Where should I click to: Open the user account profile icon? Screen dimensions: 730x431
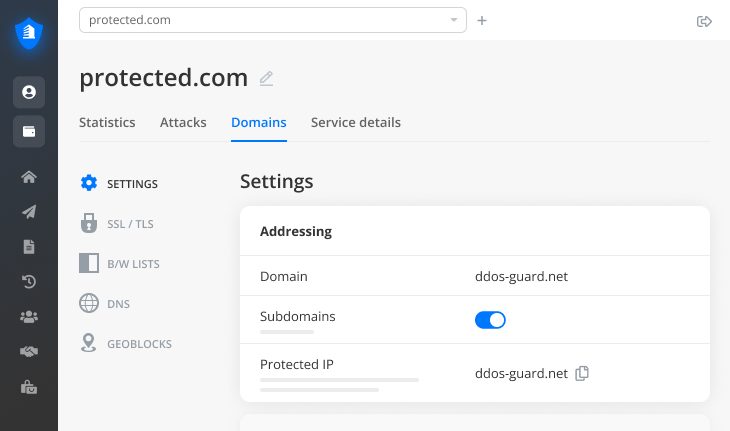click(29, 92)
